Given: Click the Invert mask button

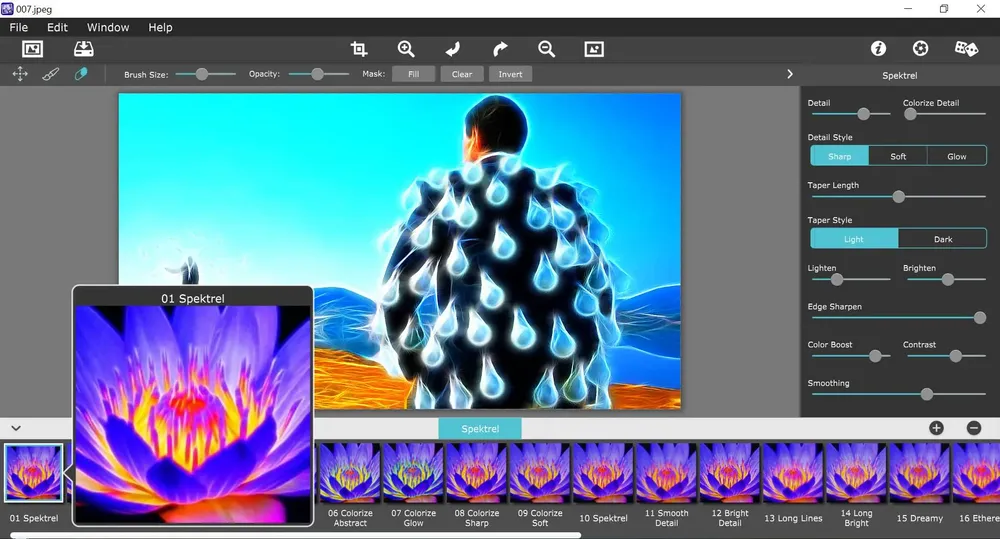Looking at the screenshot, I should click(x=510, y=74).
